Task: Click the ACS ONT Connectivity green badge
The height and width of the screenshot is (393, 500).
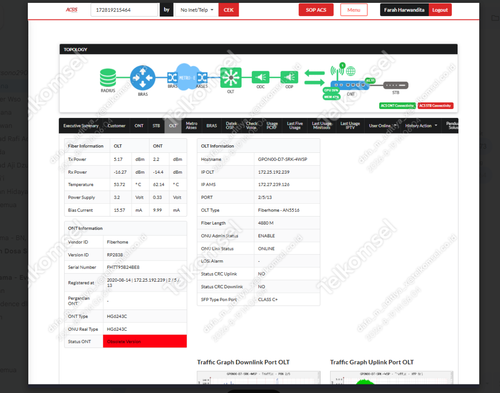Action: 397,106
